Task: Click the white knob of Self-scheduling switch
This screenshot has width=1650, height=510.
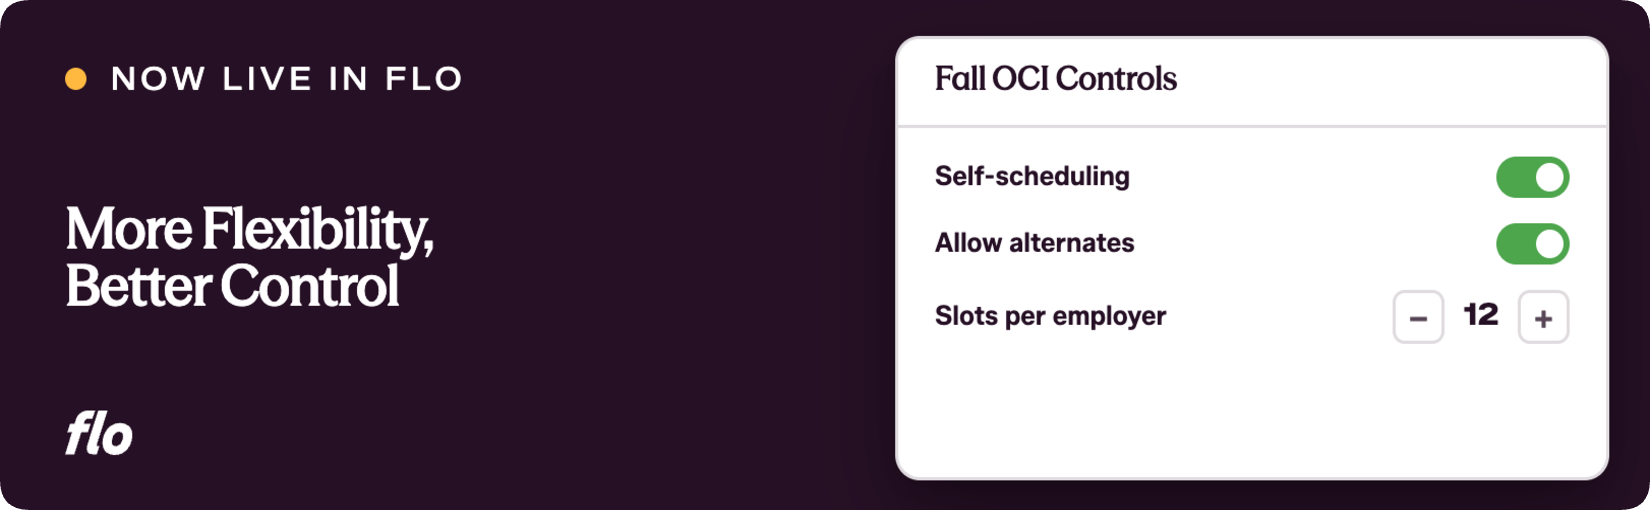Action: (1549, 178)
